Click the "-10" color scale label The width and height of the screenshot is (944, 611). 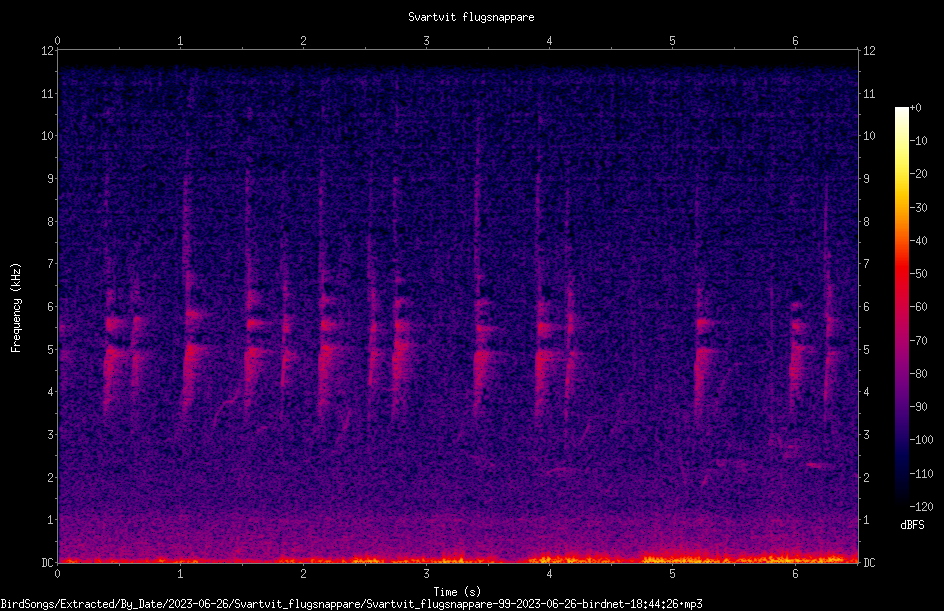tap(918, 141)
